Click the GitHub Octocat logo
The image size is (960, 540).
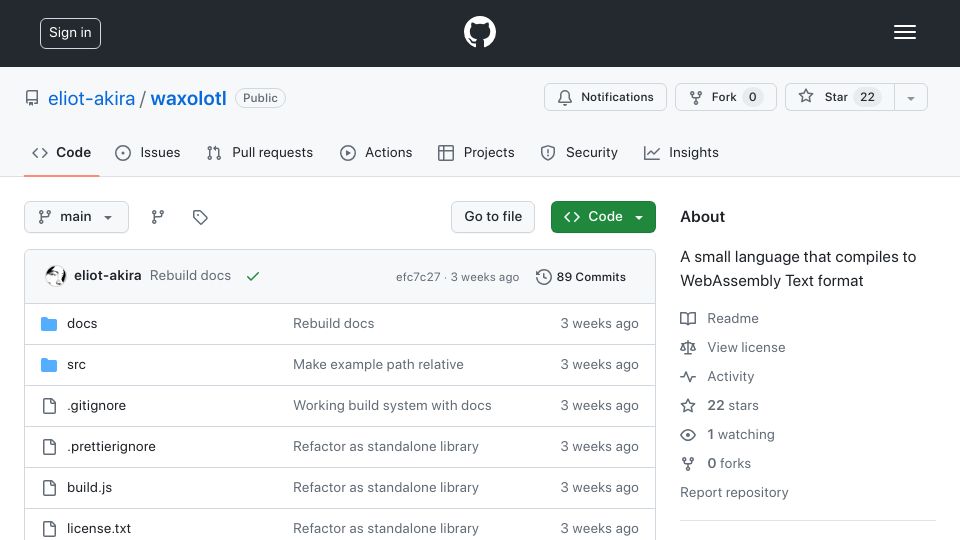[479, 32]
